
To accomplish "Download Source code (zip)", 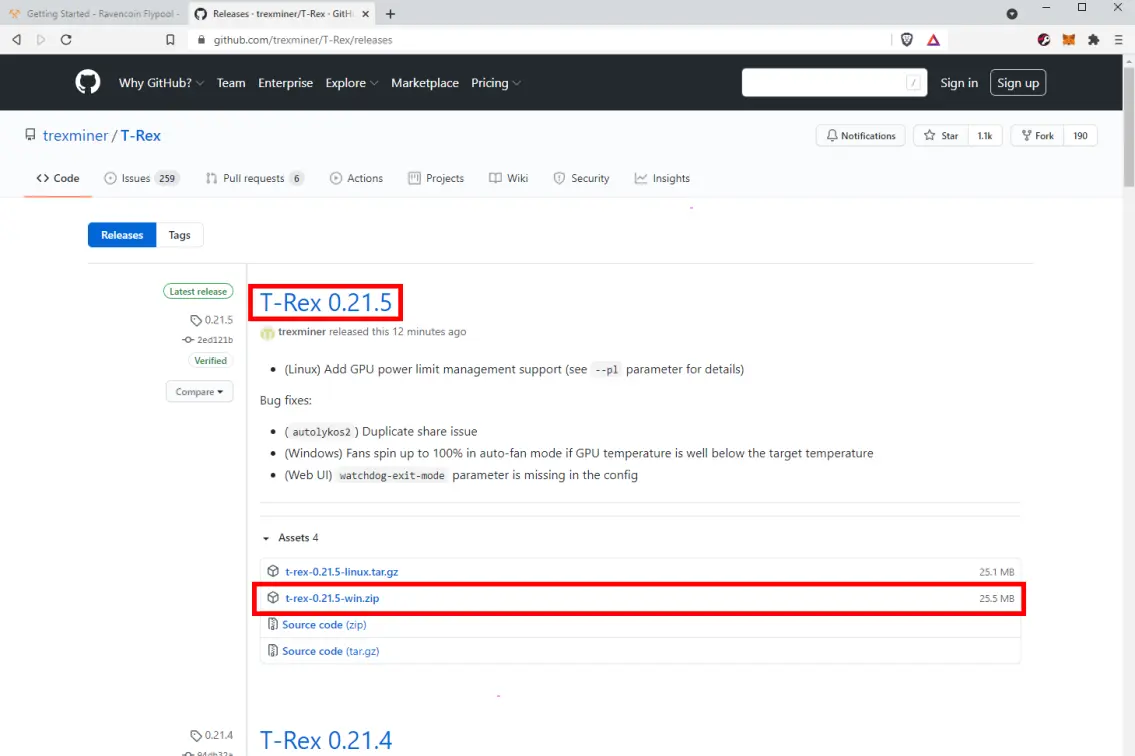I will (x=324, y=624).
